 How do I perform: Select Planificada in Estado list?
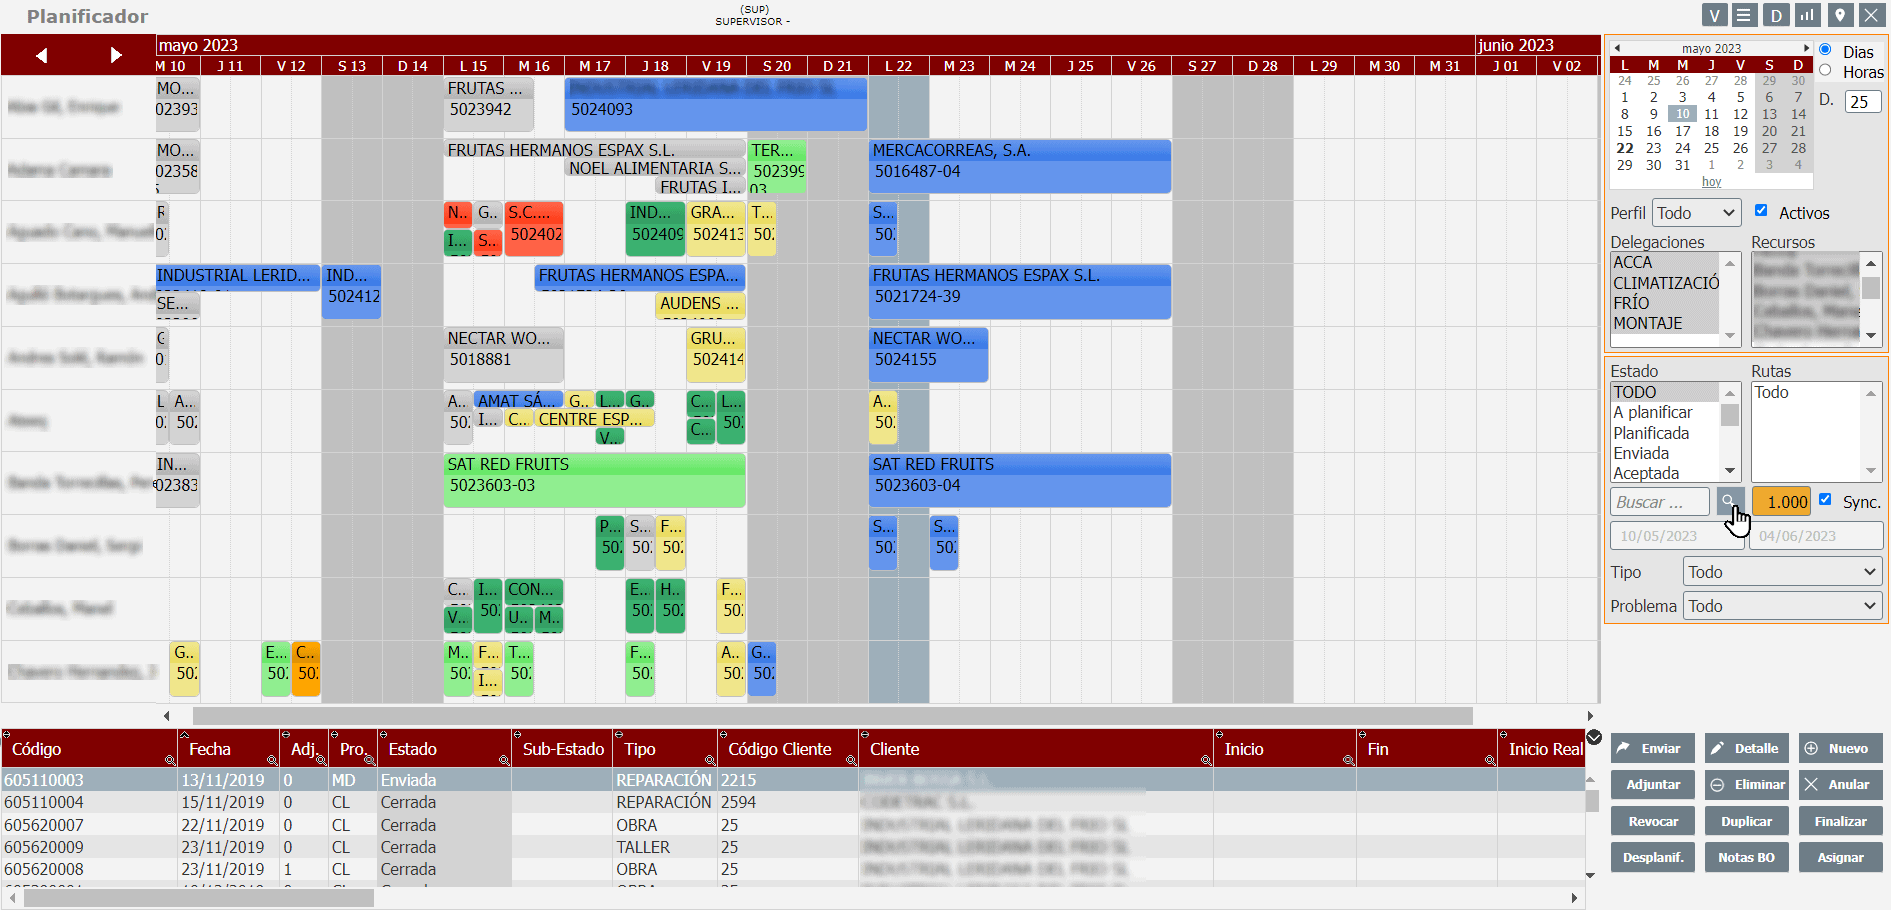[x=1665, y=433]
